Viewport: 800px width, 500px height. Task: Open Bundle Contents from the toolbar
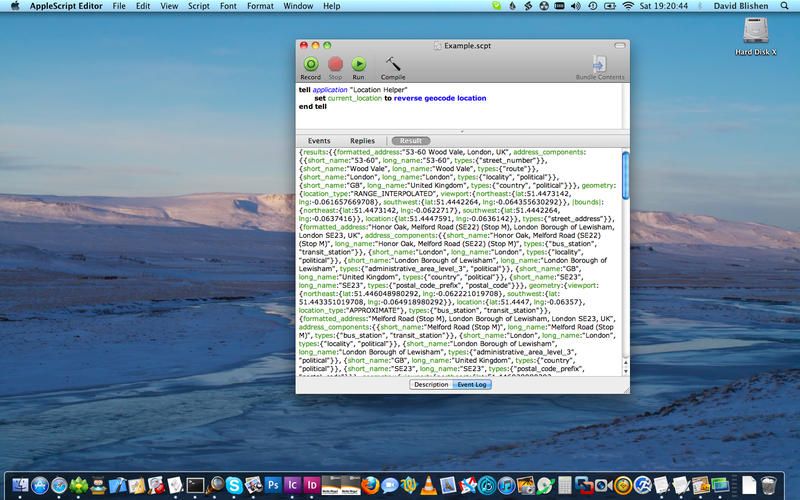click(597, 65)
